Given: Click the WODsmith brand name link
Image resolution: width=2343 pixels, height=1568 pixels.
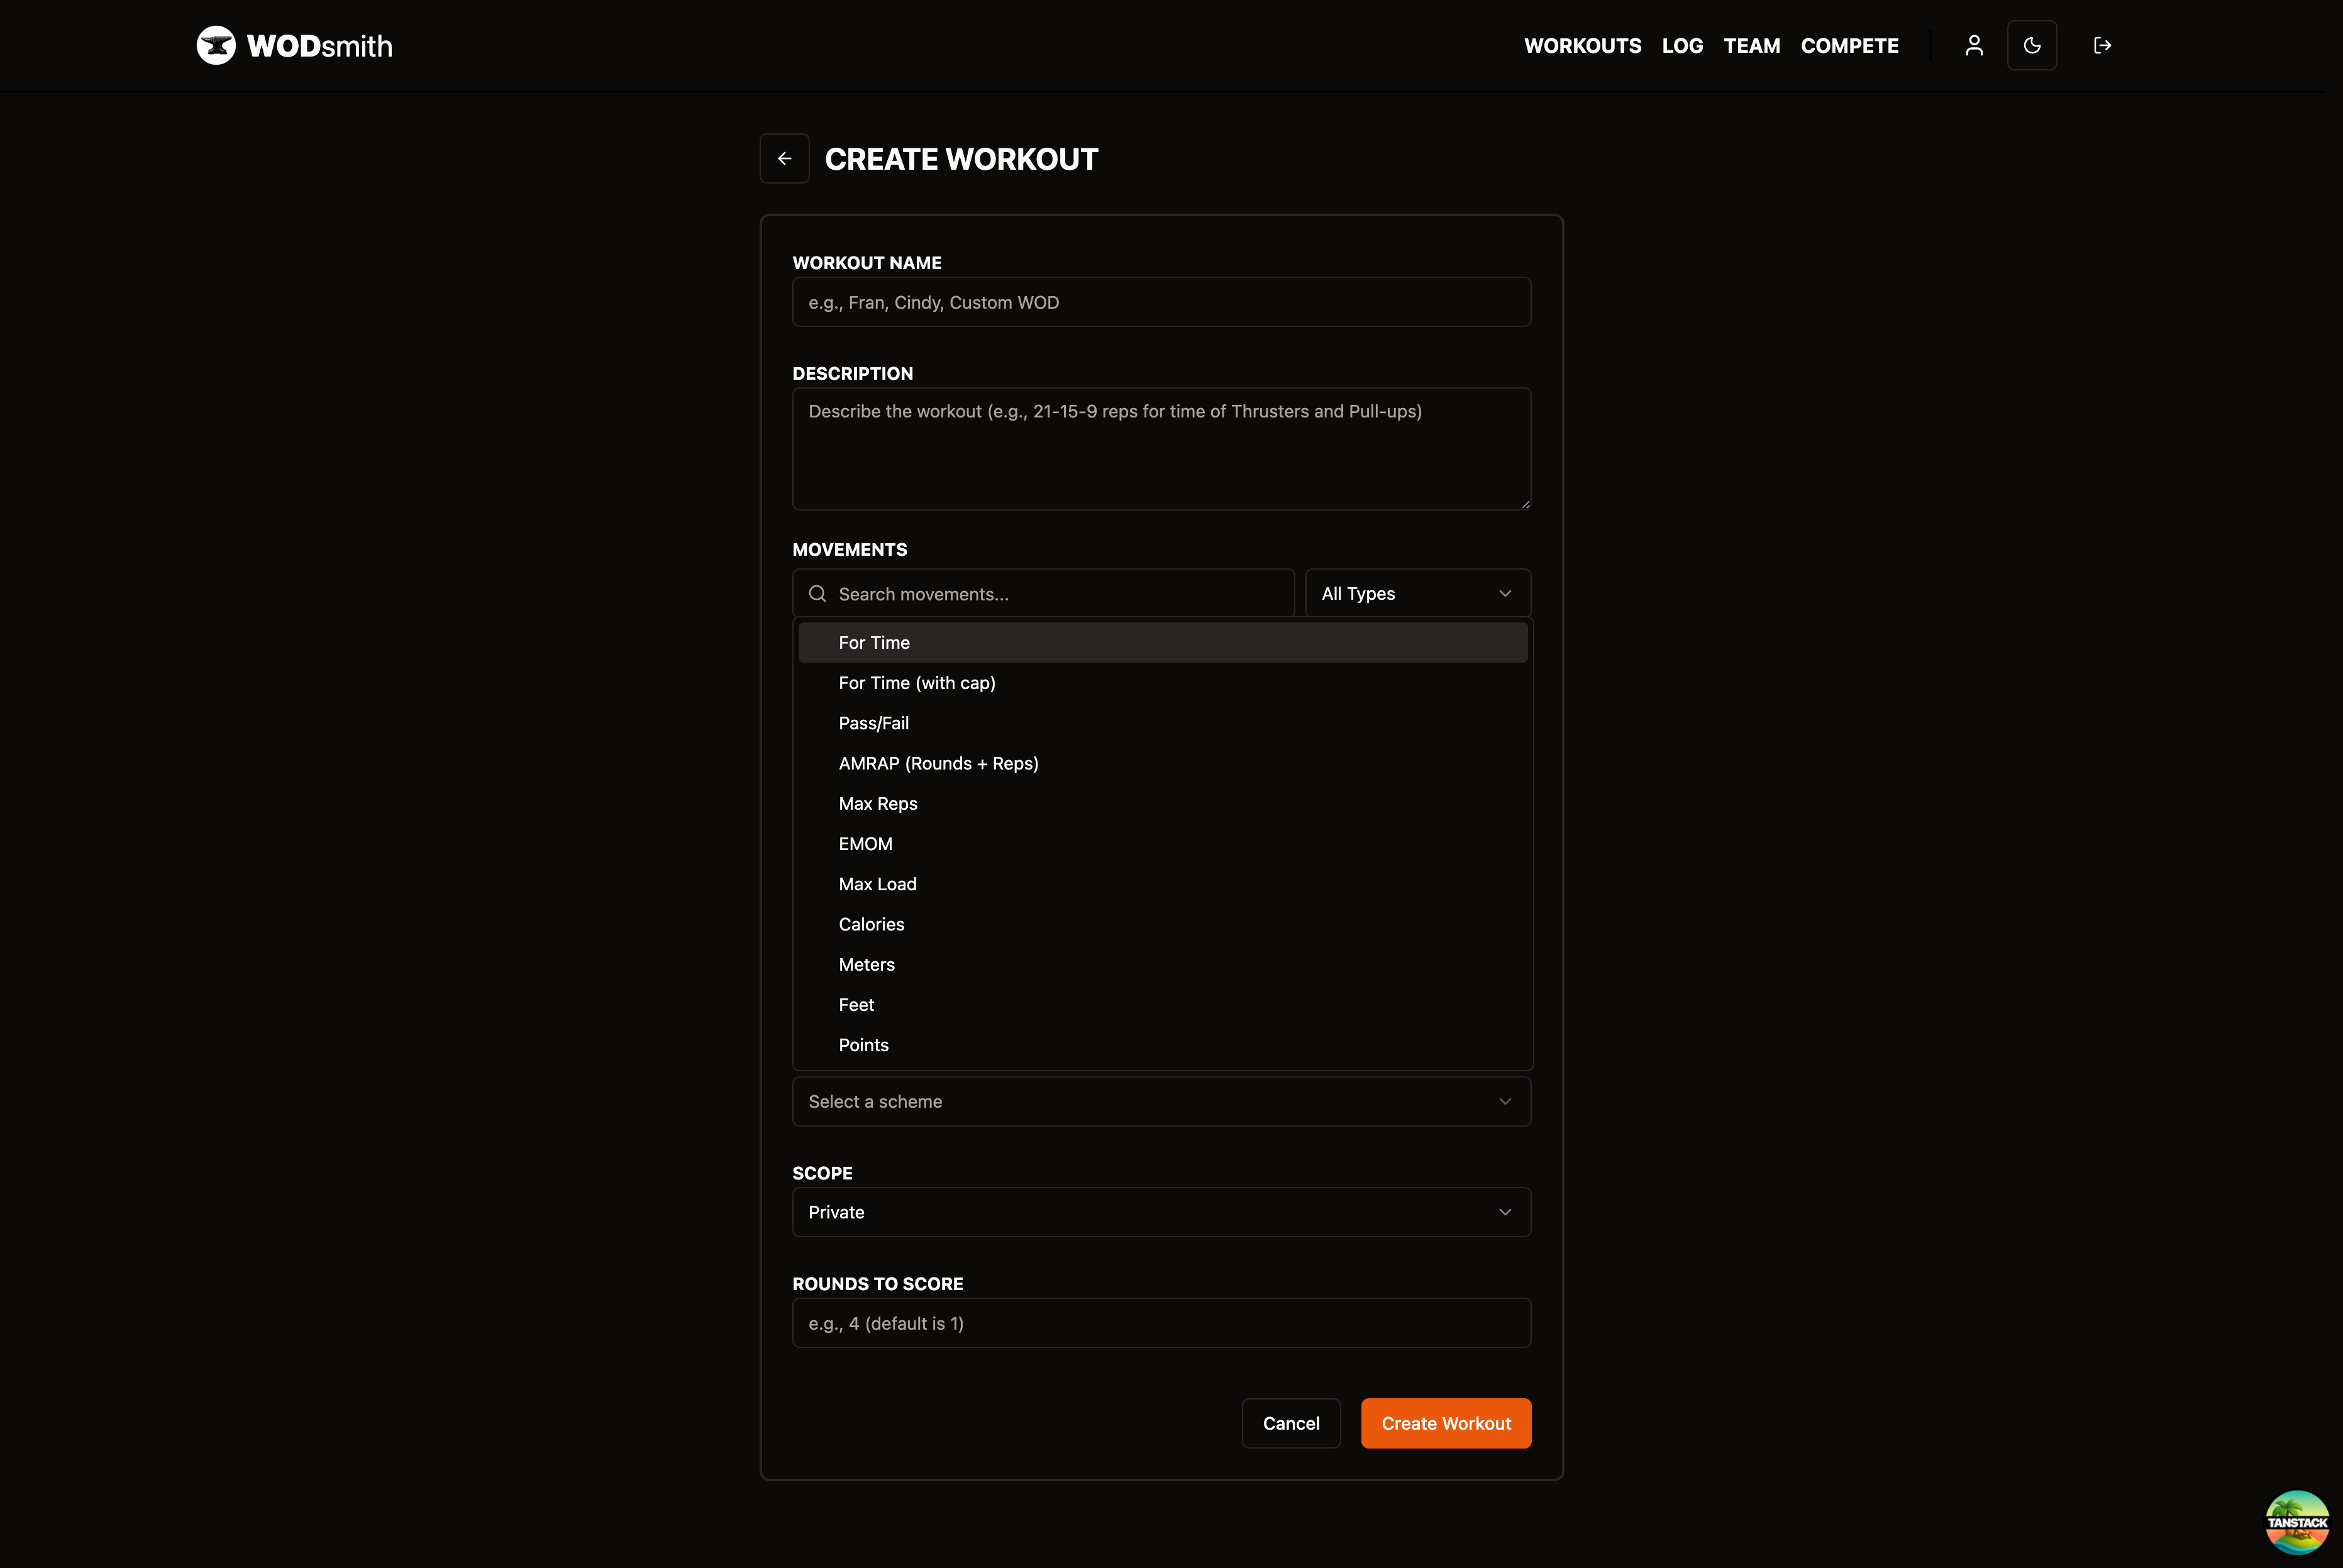Looking at the screenshot, I should (x=320, y=46).
